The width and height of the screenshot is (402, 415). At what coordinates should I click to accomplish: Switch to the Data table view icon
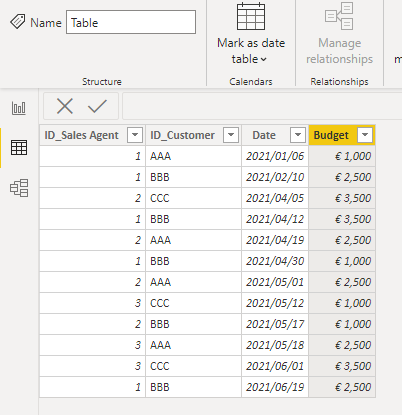click(x=19, y=148)
